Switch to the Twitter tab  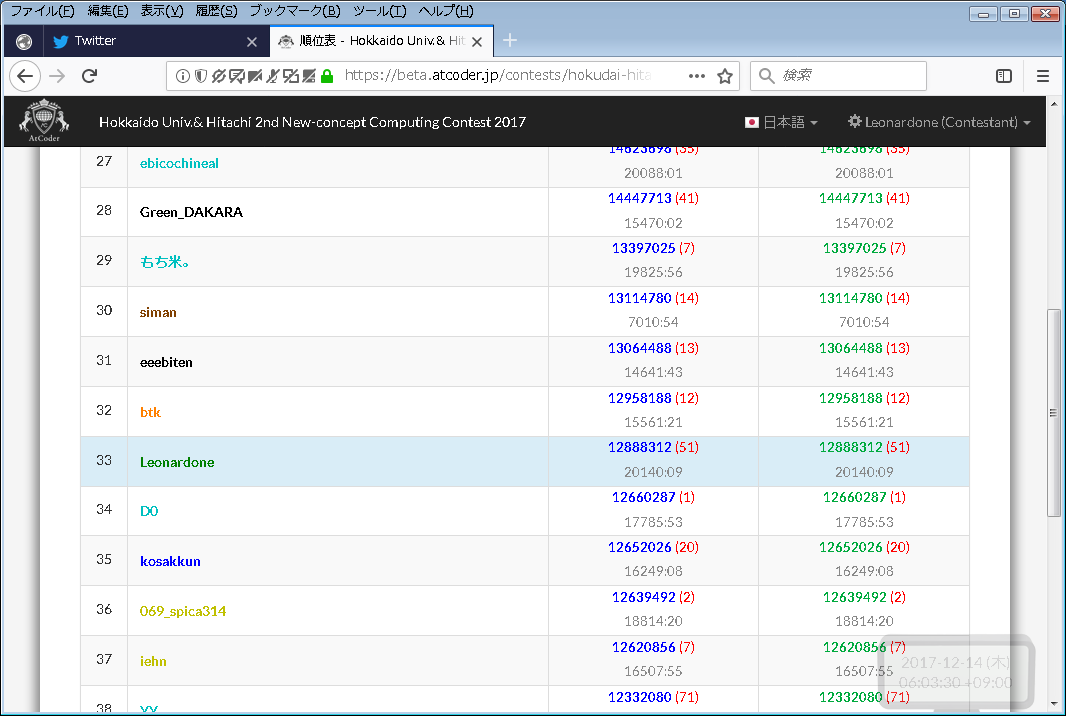pyautogui.click(x=155, y=41)
